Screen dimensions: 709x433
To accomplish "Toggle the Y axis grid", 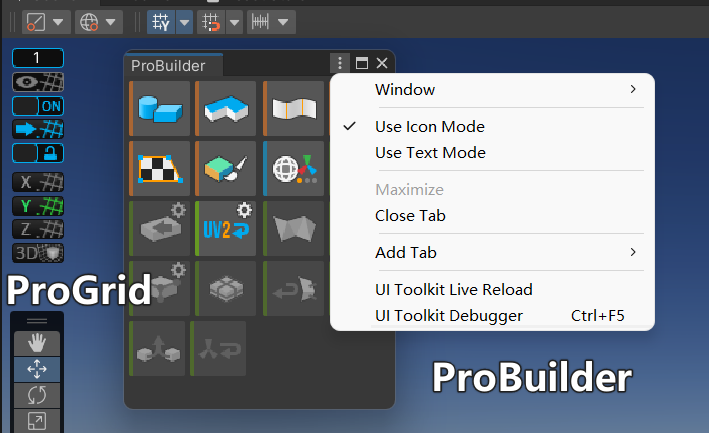I will point(38,206).
